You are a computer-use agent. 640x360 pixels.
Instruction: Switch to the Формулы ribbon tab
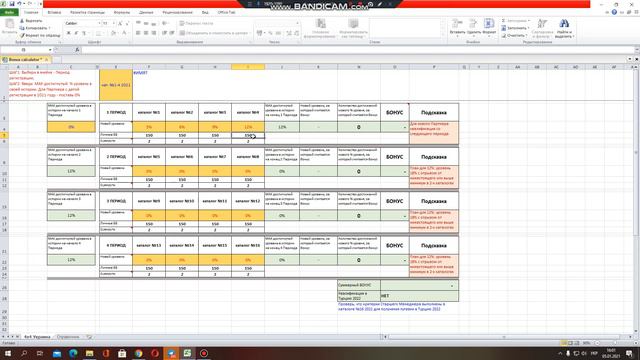[122, 12]
